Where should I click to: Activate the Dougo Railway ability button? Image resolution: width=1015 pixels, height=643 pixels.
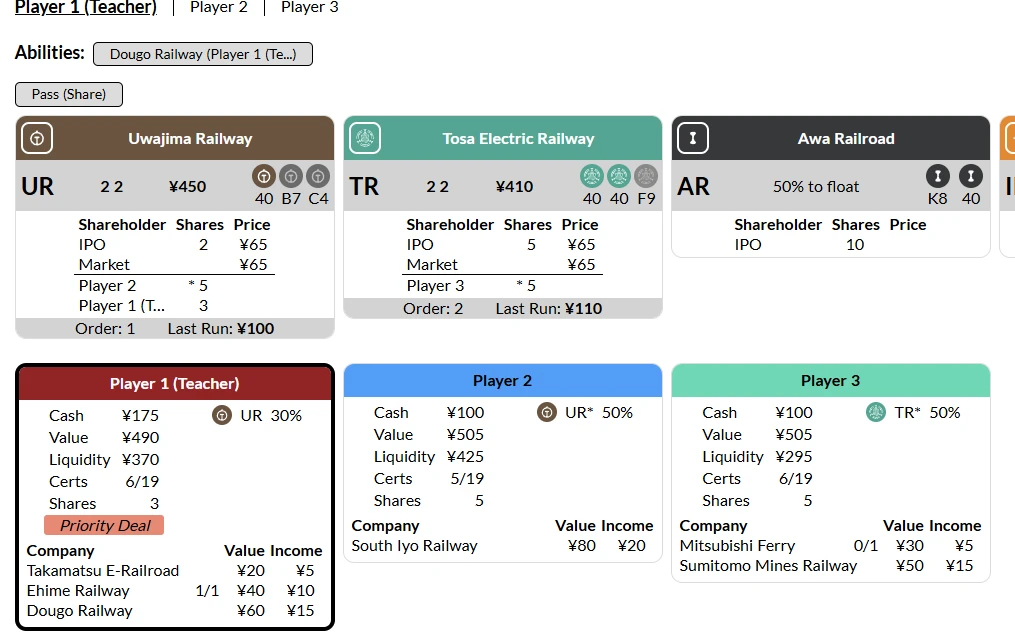[203, 54]
